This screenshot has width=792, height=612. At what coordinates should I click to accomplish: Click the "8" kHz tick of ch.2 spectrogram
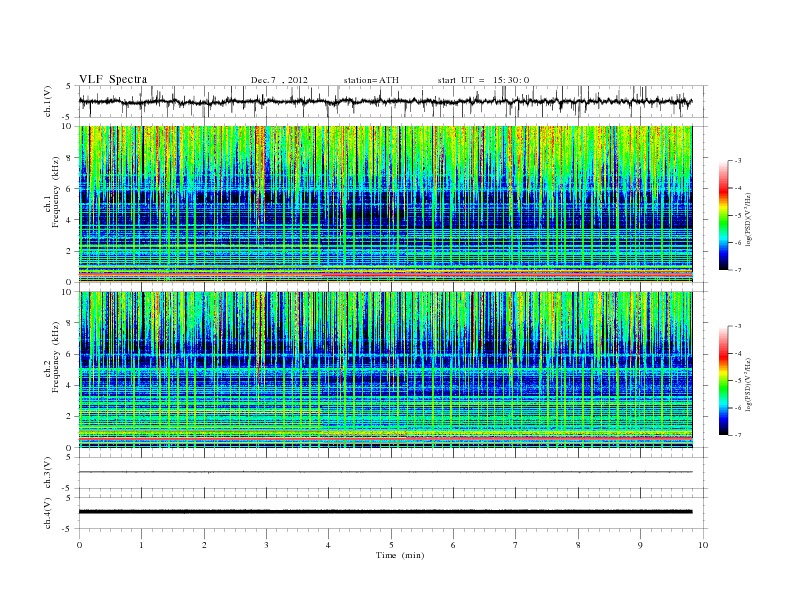point(70,323)
